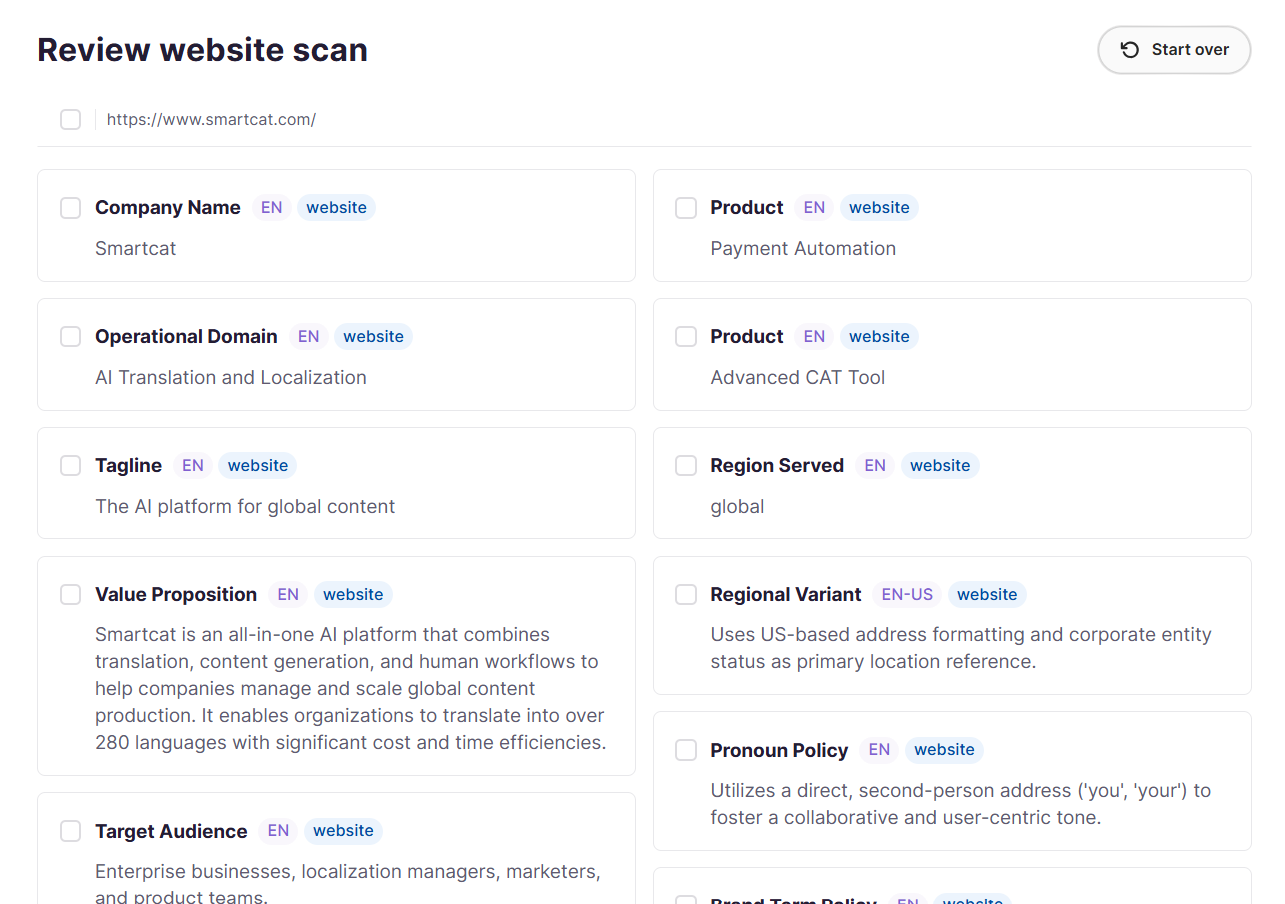Click the EN tag beside Operational Domain
The image size is (1285, 904).
coord(309,337)
